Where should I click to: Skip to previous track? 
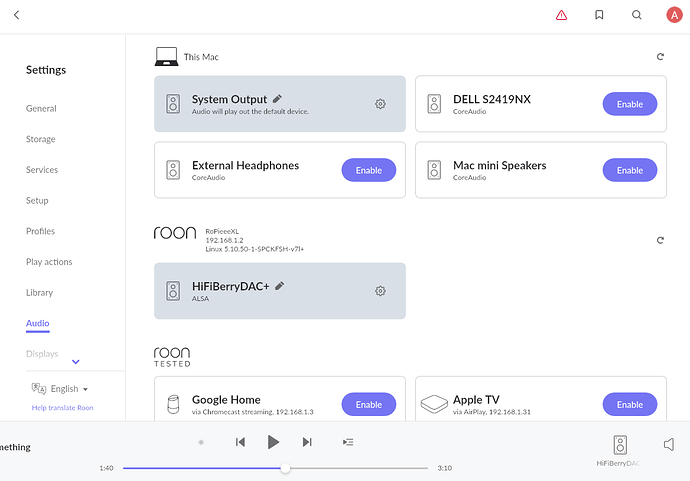click(x=240, y=442)
